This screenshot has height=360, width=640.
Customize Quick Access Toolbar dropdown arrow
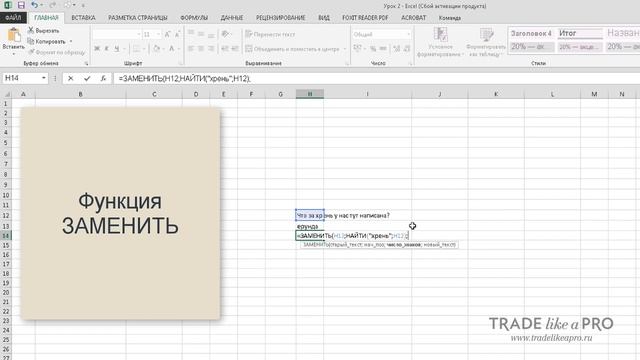coord(83,6)
